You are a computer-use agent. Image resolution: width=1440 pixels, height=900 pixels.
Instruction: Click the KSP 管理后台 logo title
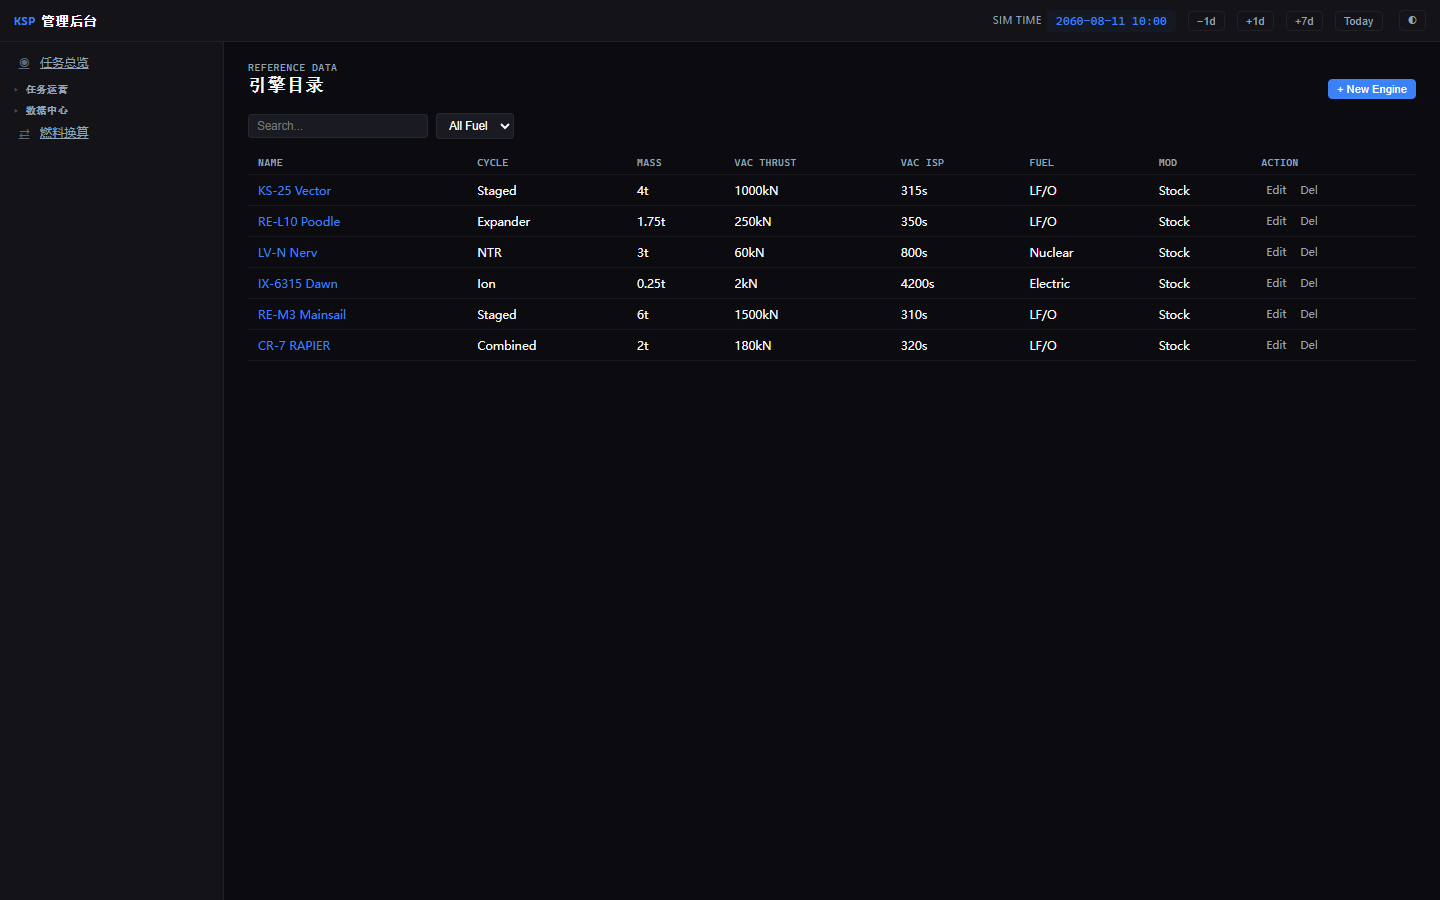click(55, 21)
